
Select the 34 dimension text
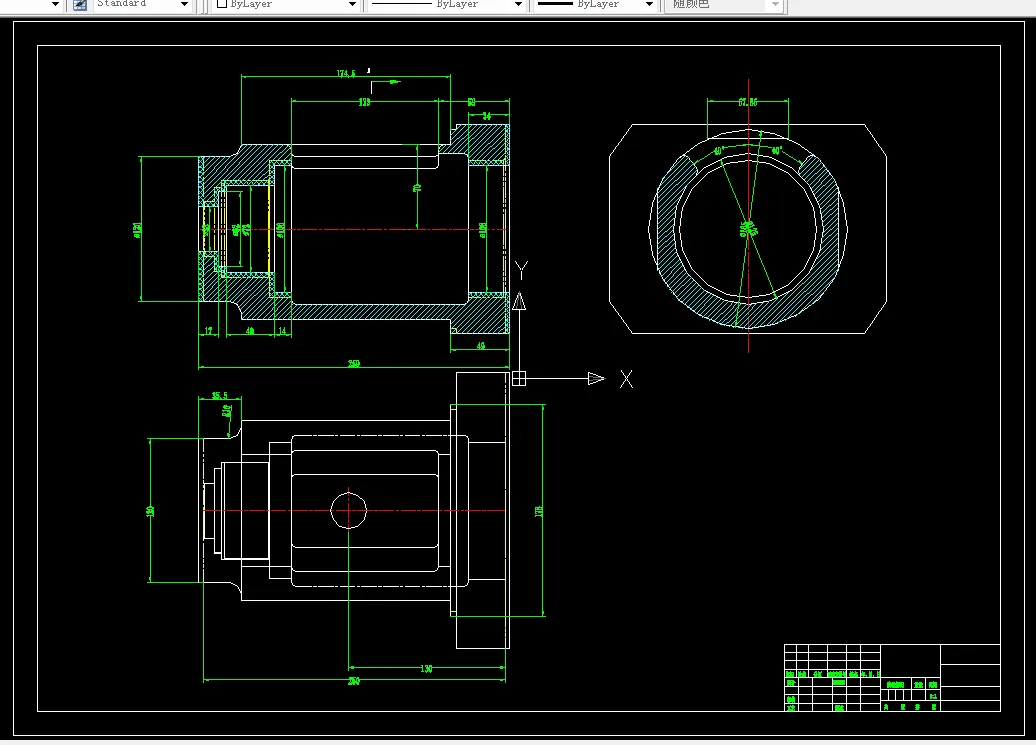[x=486, y=116]
